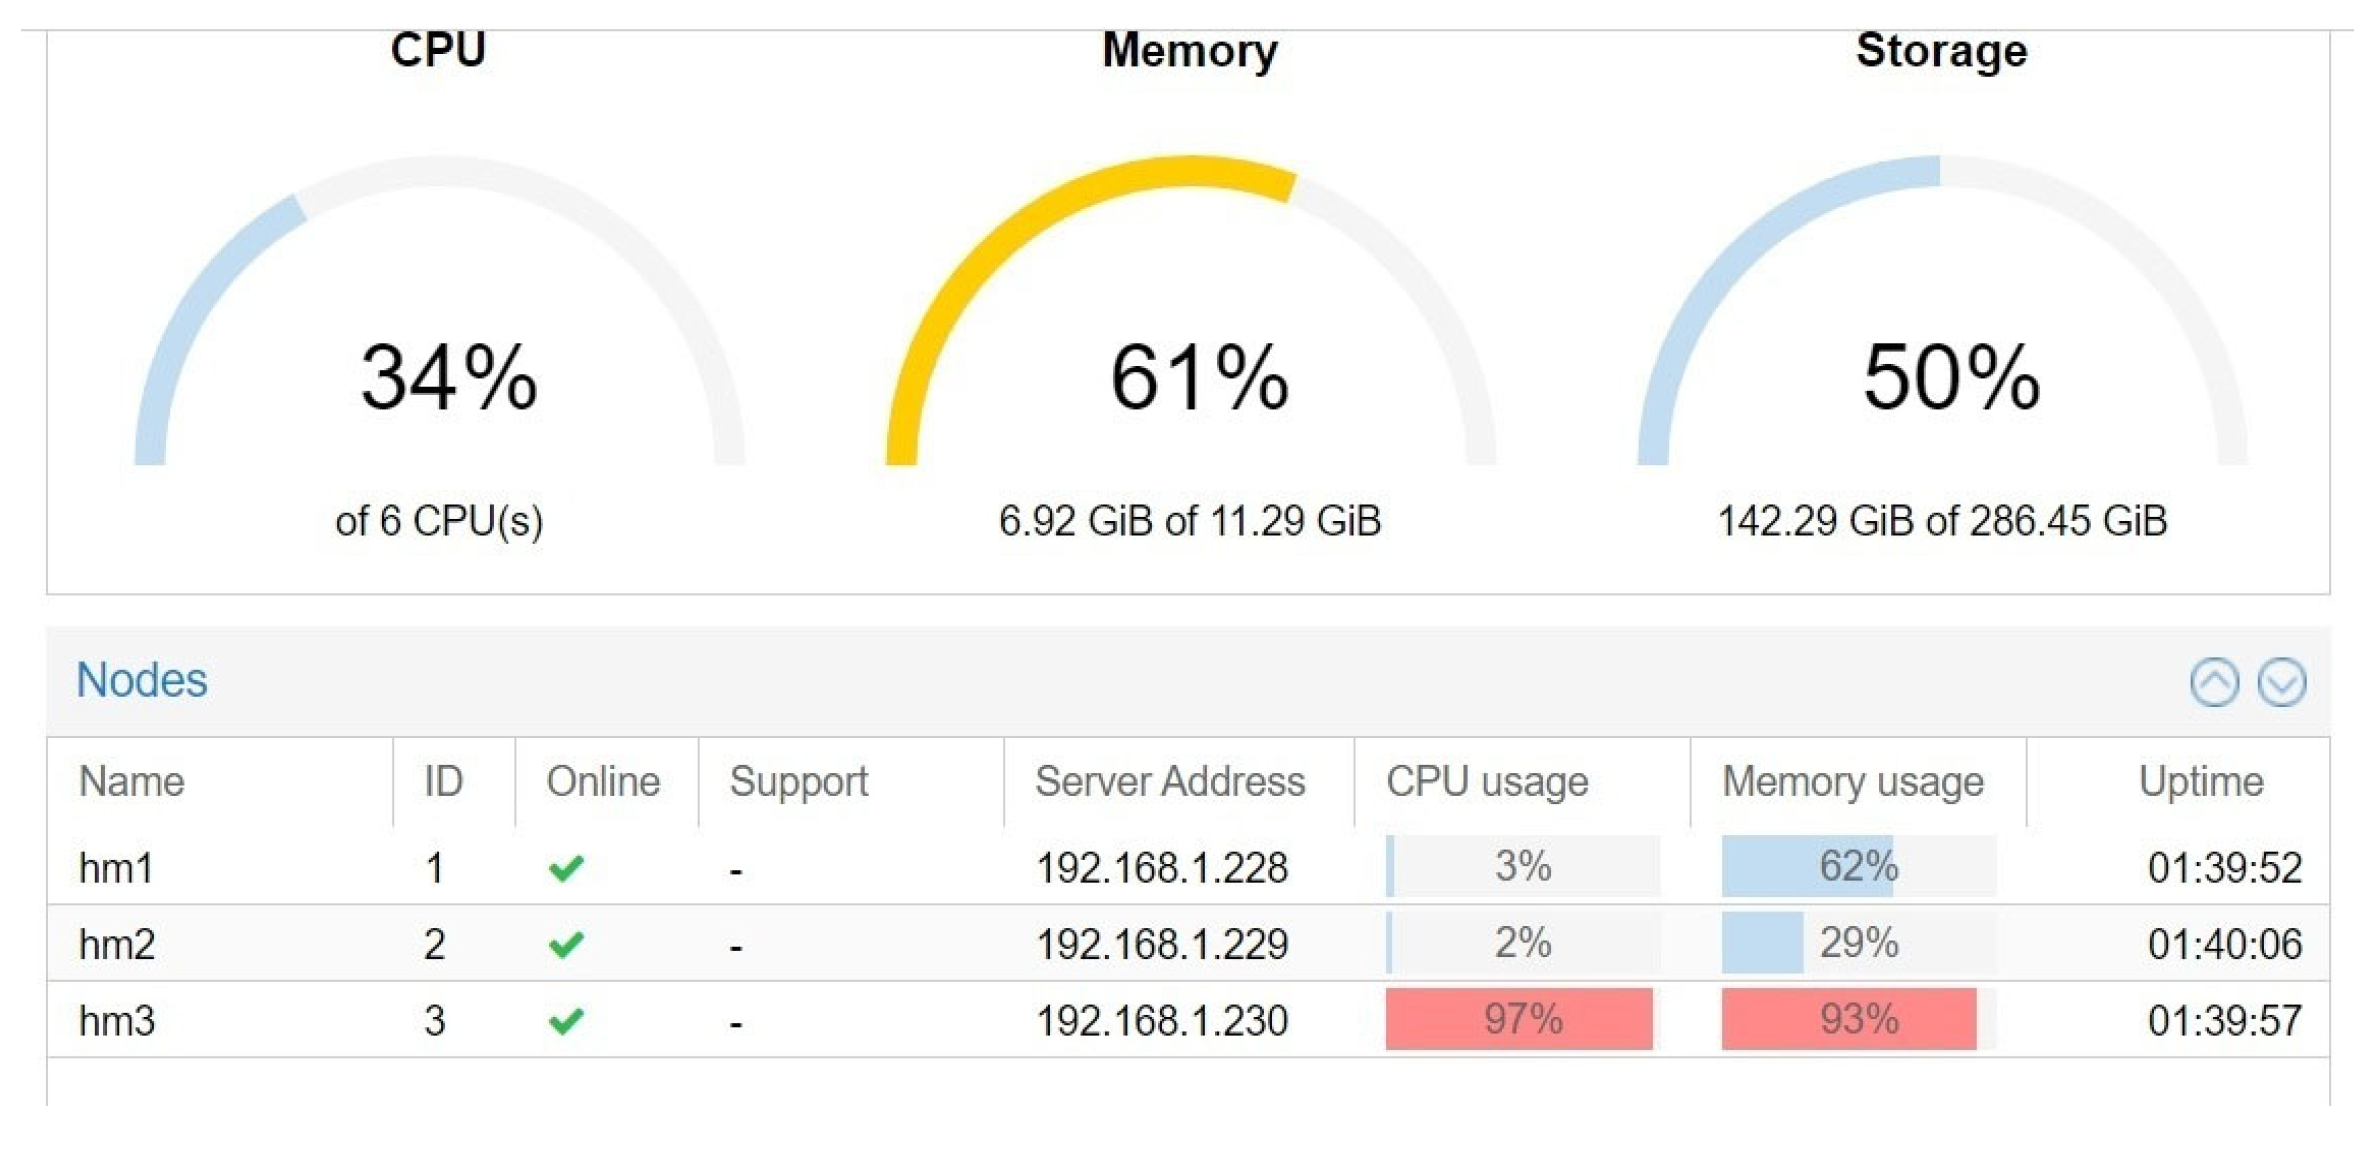Sort by Server Address column header
This screenshot has height=1157, width=2372.
[x=1170, y=781]
